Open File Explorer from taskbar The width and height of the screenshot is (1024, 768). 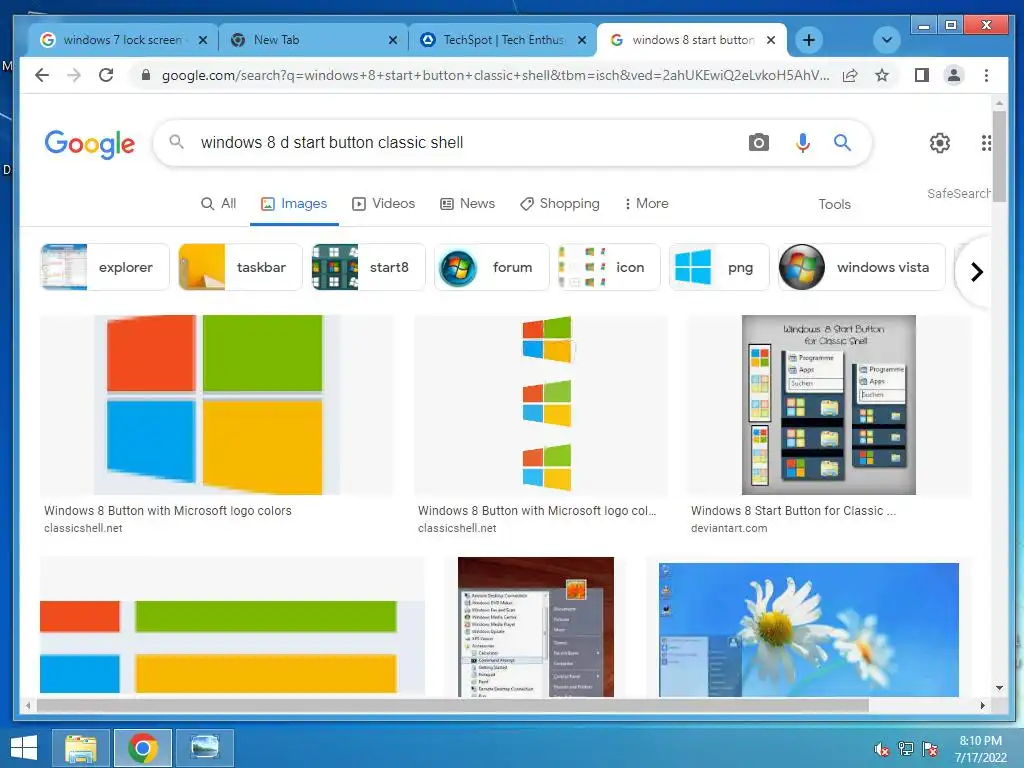point(81,748)
